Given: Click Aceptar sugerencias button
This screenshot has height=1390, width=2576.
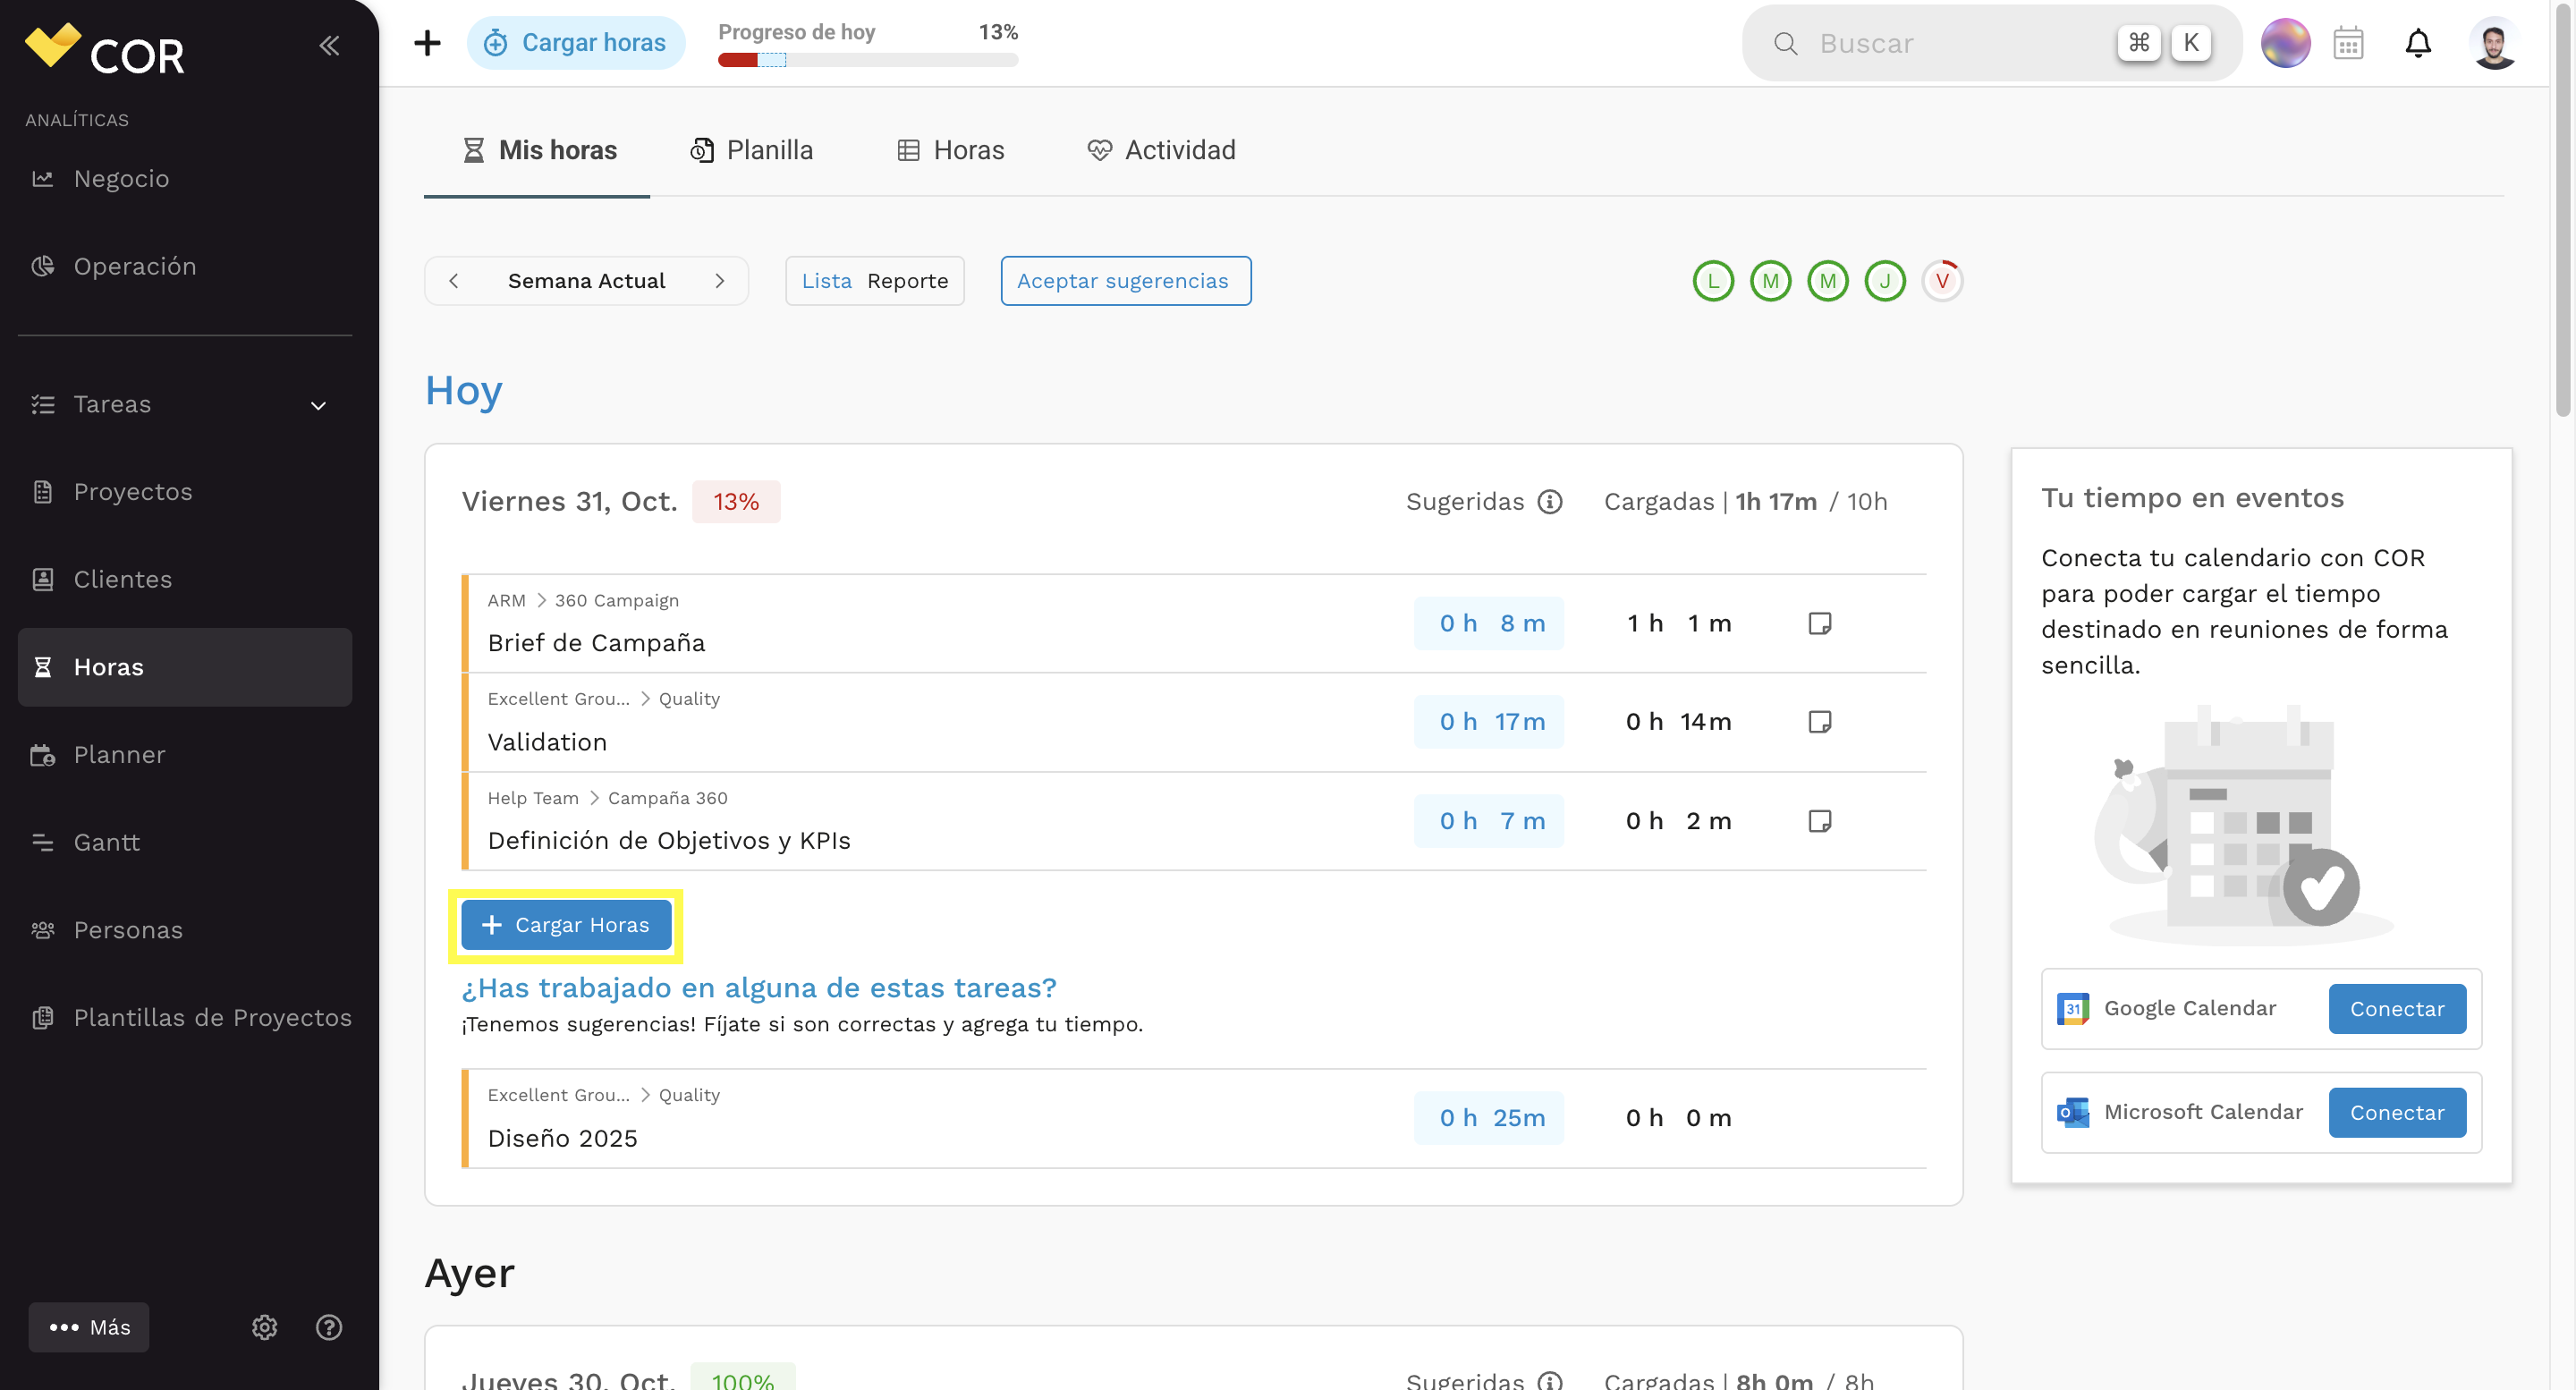Looking at the screenshot, I should [x=1126, y=281].
